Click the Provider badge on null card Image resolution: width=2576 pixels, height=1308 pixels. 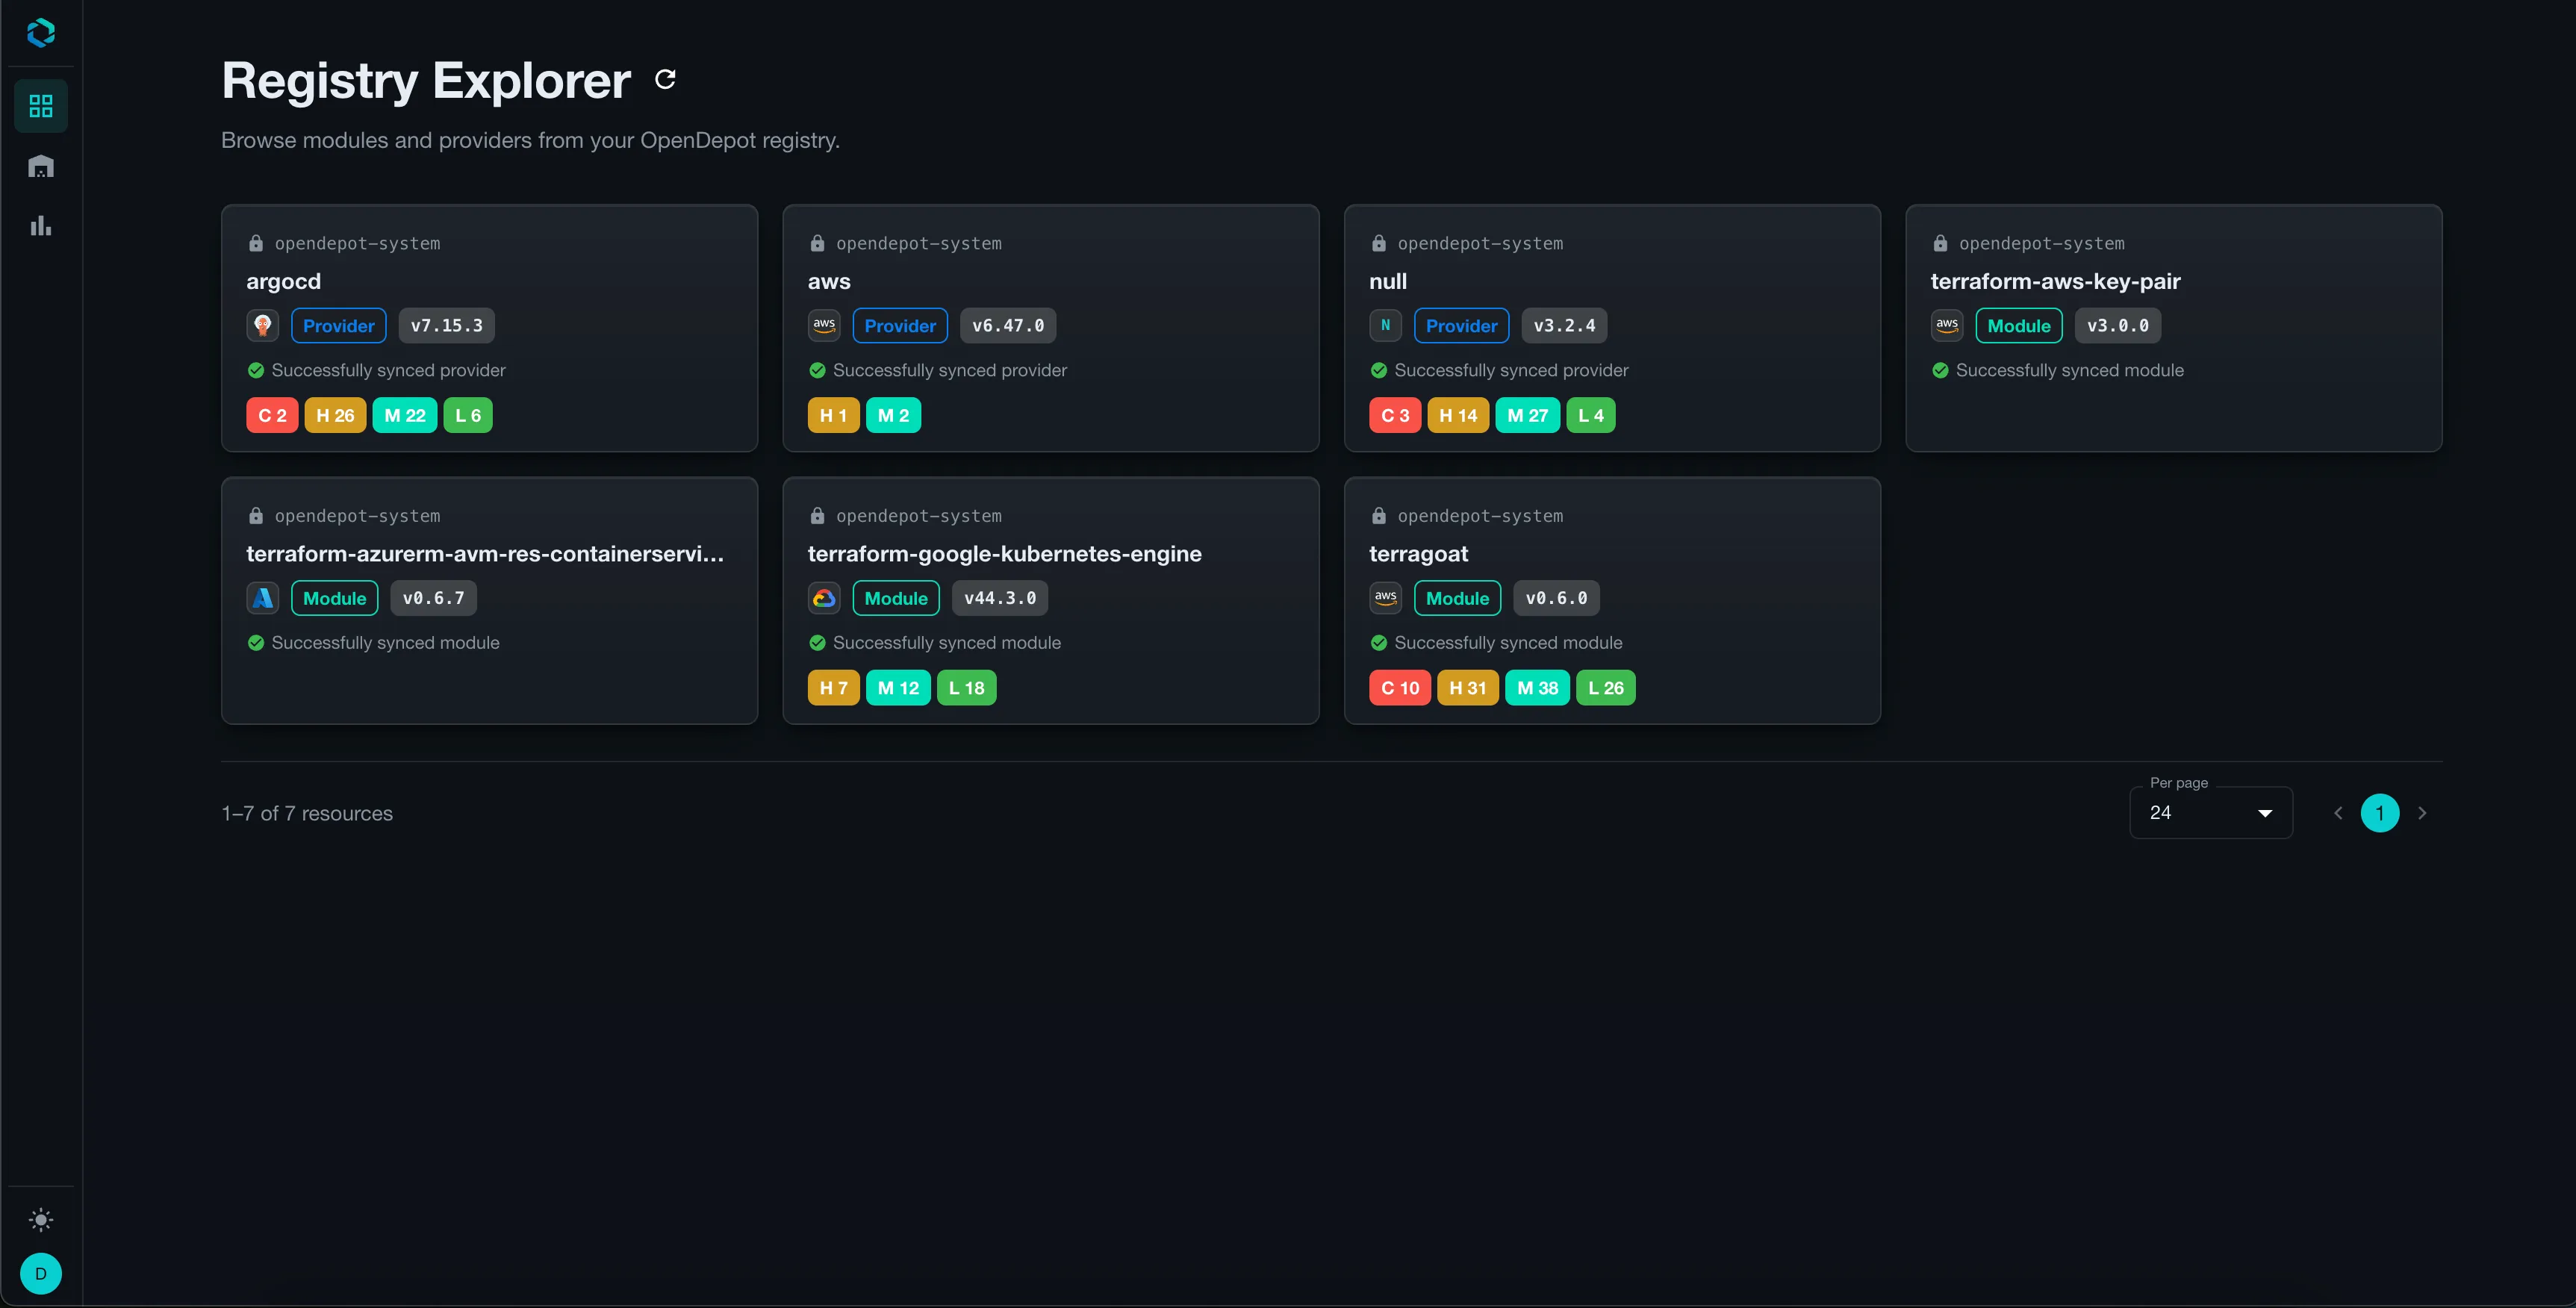point(1462,326)
